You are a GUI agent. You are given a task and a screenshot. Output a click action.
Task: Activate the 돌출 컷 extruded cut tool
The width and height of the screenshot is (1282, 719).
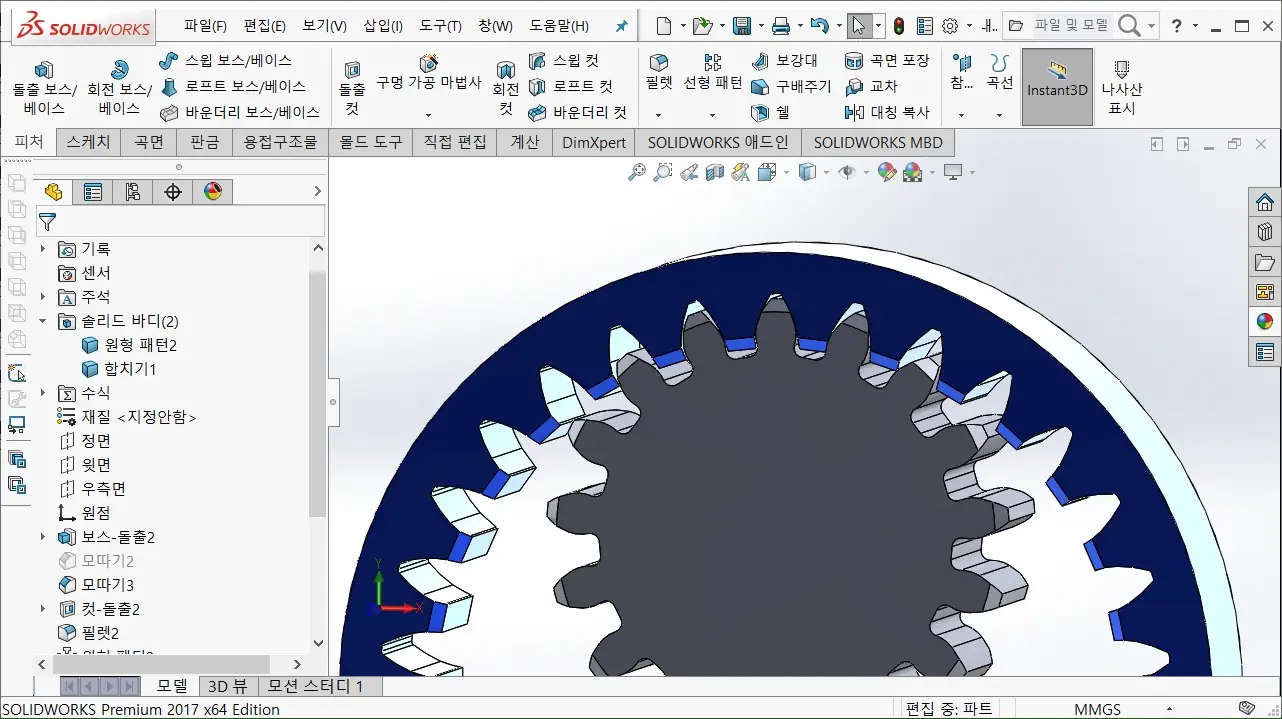pyautogui.click(x=352, y=88)
